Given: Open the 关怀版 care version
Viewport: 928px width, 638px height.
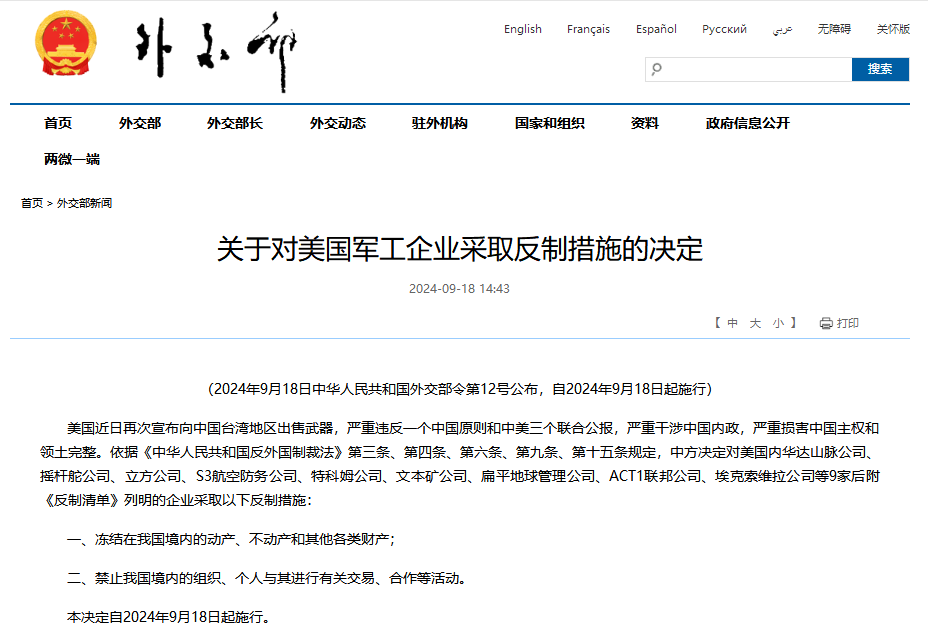Looking at the screenshot, I should 893,29.
